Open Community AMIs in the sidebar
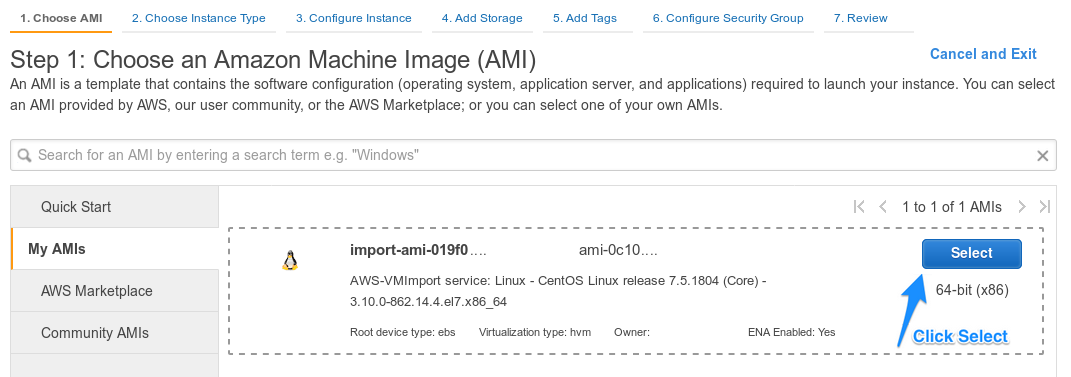Image resolution: width=1071 pixels, height=377 pixels. pyautogui.click(x=115, y=333)
